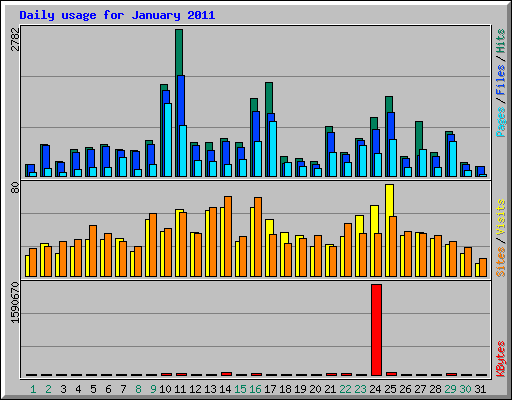The height and width of the screenshot is (400, 512).
Task: Click the Visits legend label
Action: pos(501,217)
